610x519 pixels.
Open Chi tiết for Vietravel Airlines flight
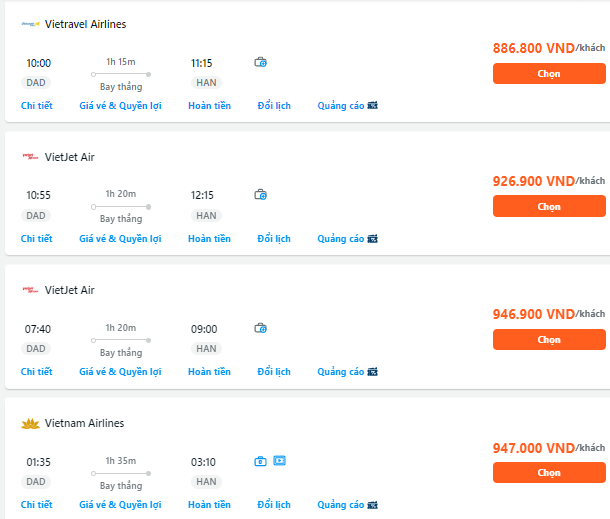[x=37, y=106]
